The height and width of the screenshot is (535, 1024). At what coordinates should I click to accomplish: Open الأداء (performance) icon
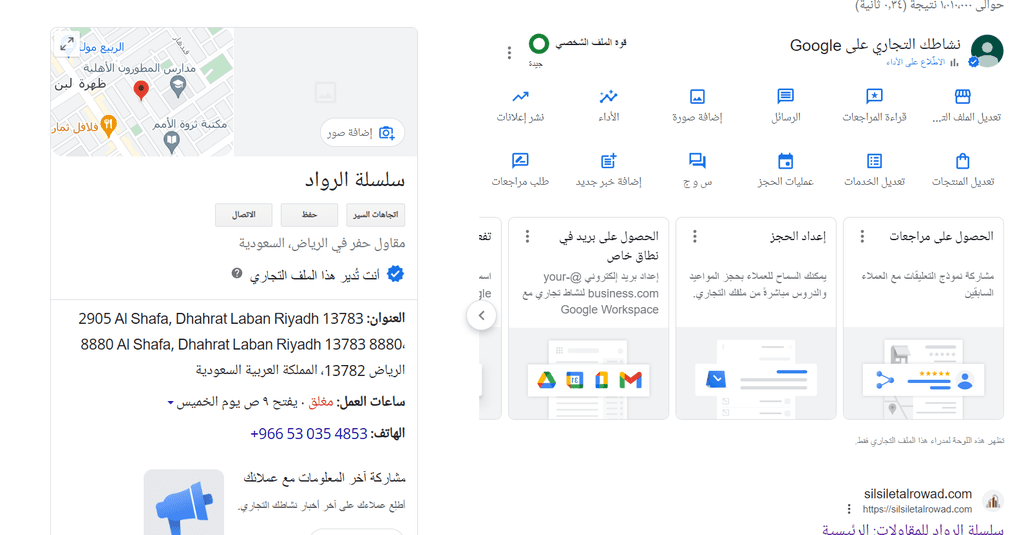click(609, 97)
